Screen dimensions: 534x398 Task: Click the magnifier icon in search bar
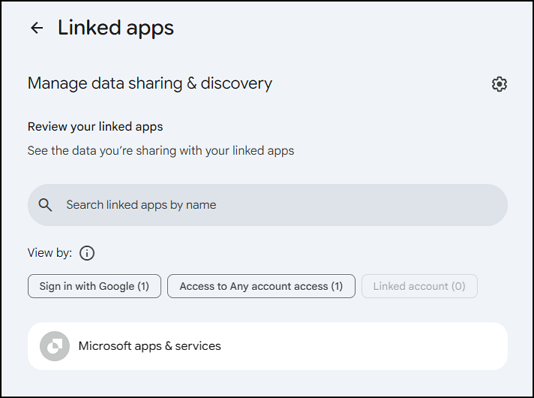45,205
